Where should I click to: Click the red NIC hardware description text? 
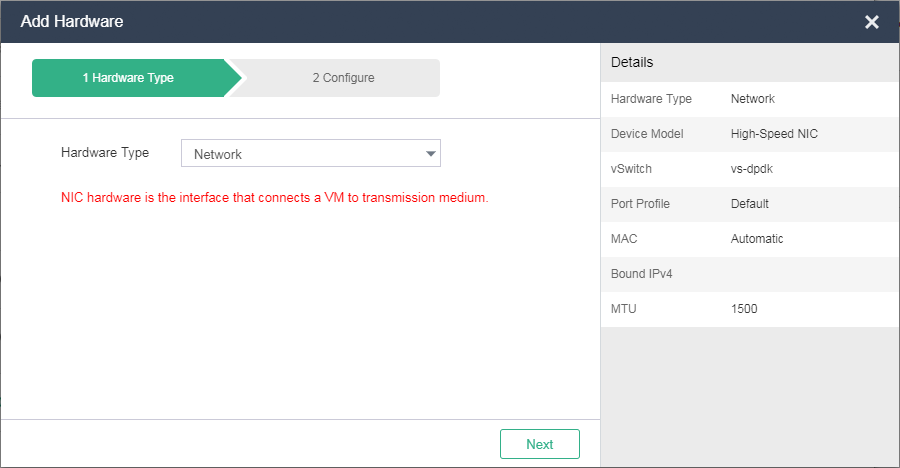[274, 198]
